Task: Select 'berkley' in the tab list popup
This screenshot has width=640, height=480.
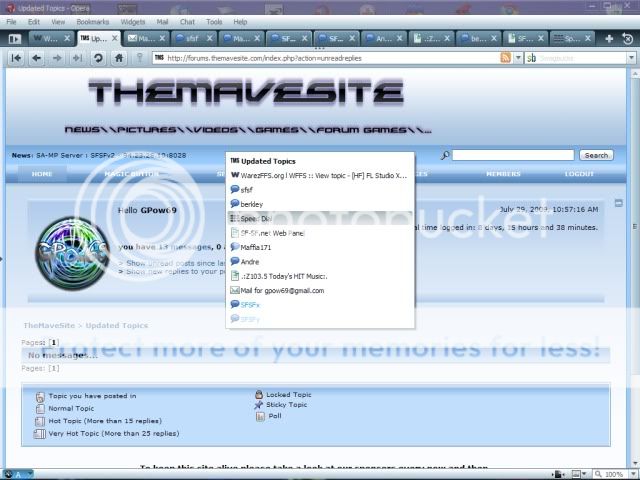Action: [x=320, y=204]
